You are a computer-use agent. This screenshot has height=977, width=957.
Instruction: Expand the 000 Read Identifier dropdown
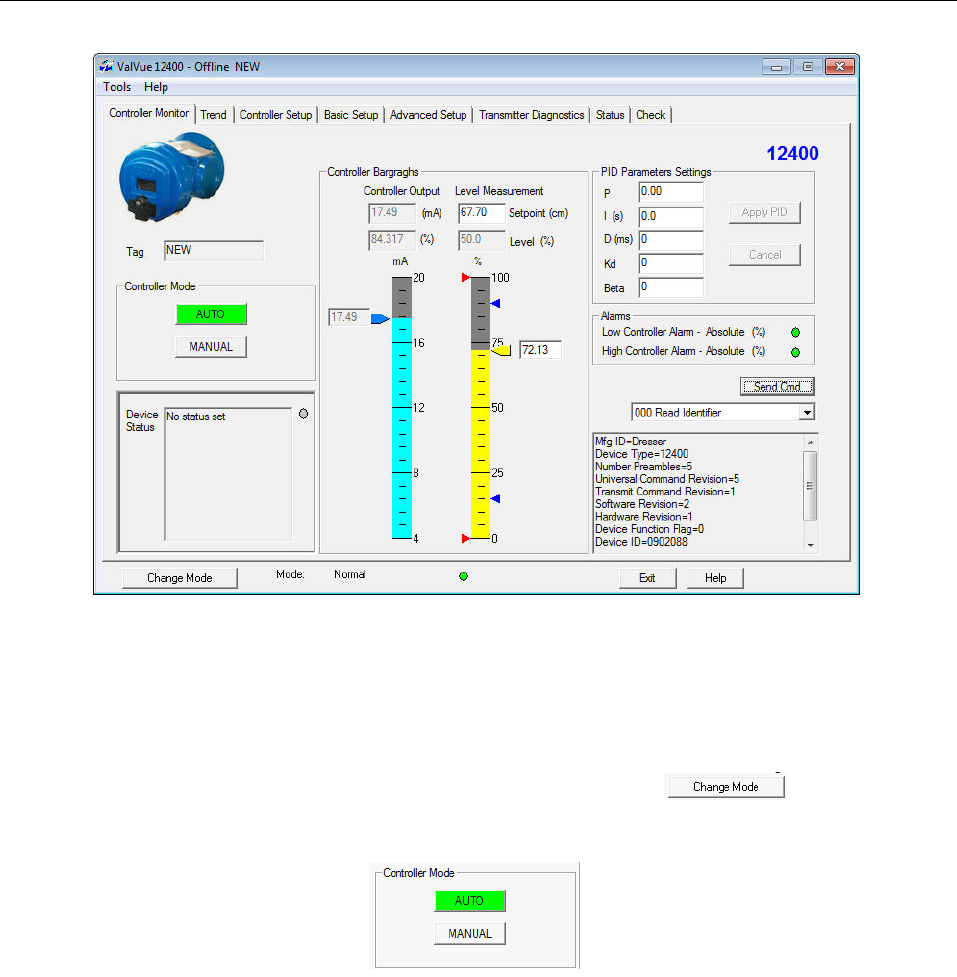click(807, 412)
